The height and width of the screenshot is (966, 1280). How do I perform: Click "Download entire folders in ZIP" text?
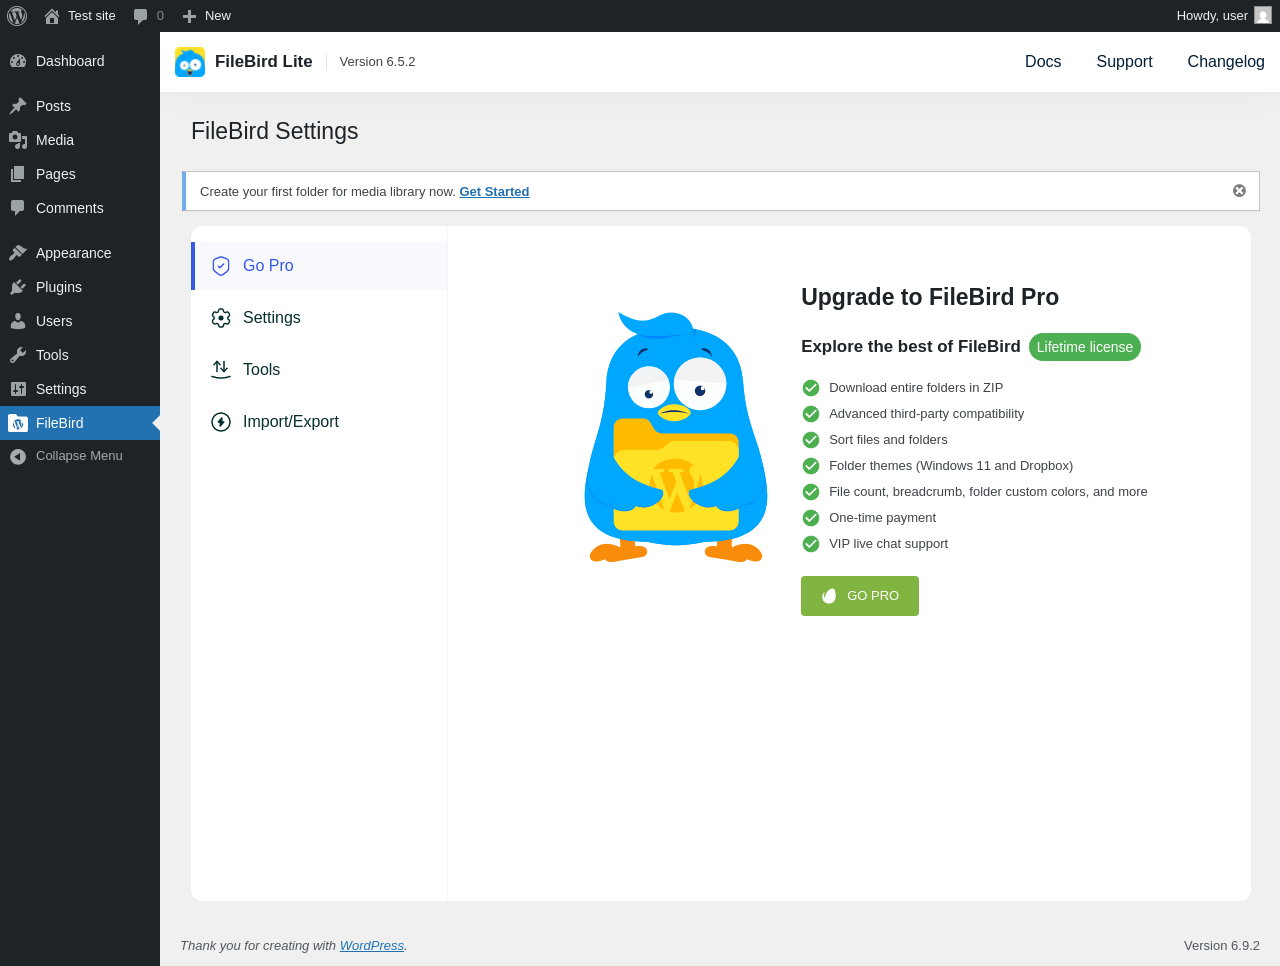click(x=916, y=388)
